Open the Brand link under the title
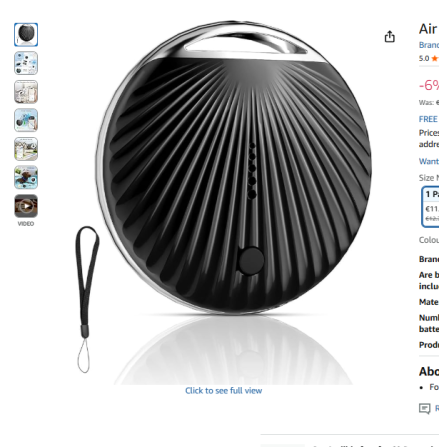The image size is (439, 447). point(429,45)
